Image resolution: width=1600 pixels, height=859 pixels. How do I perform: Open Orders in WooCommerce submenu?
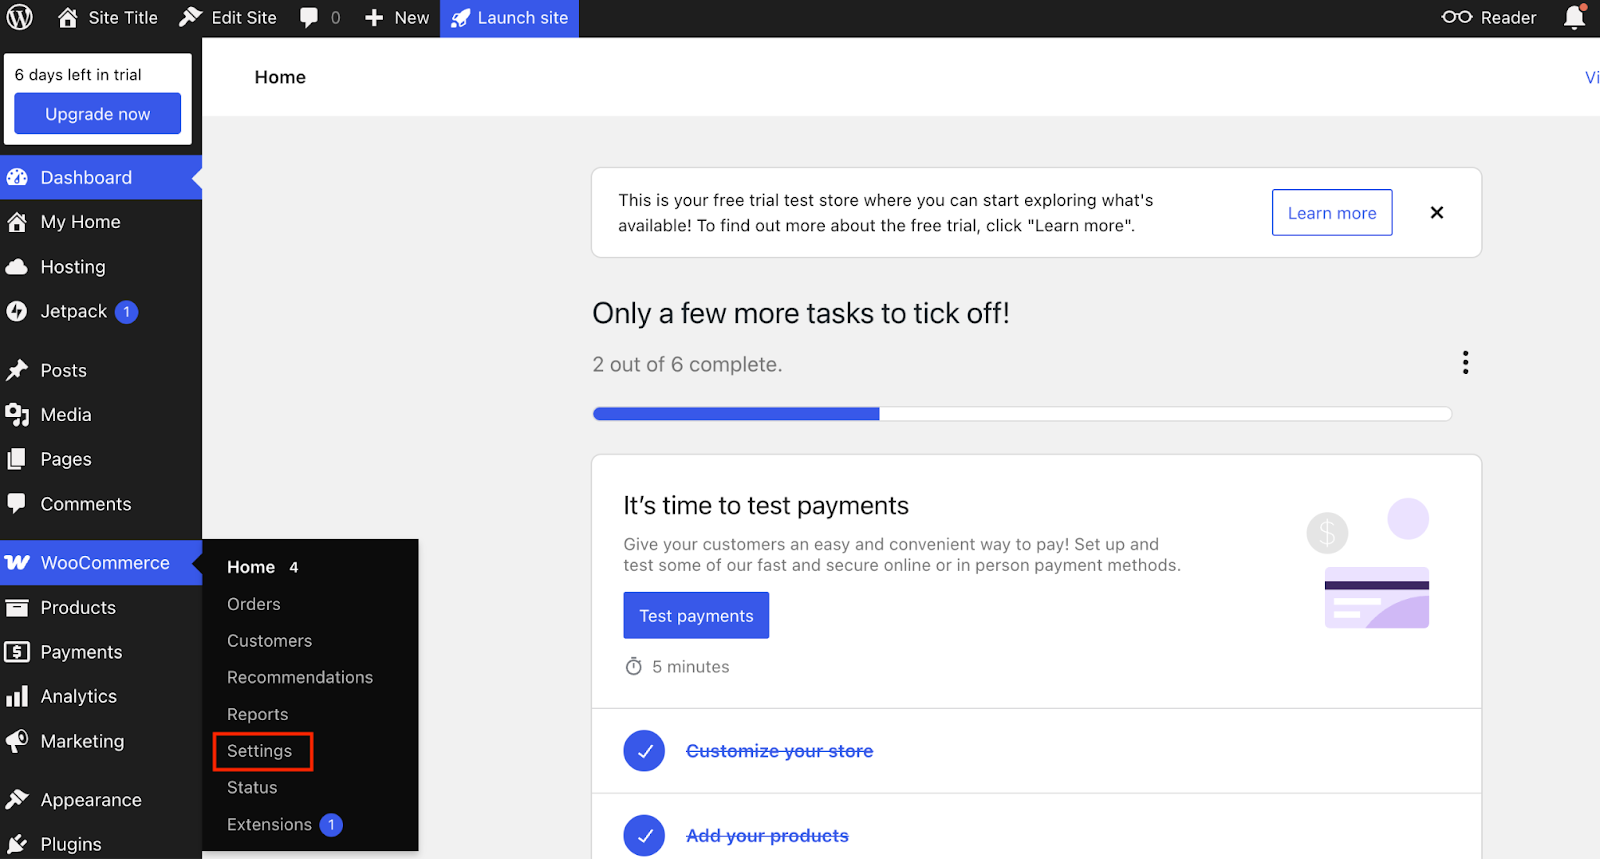[254, 604]
